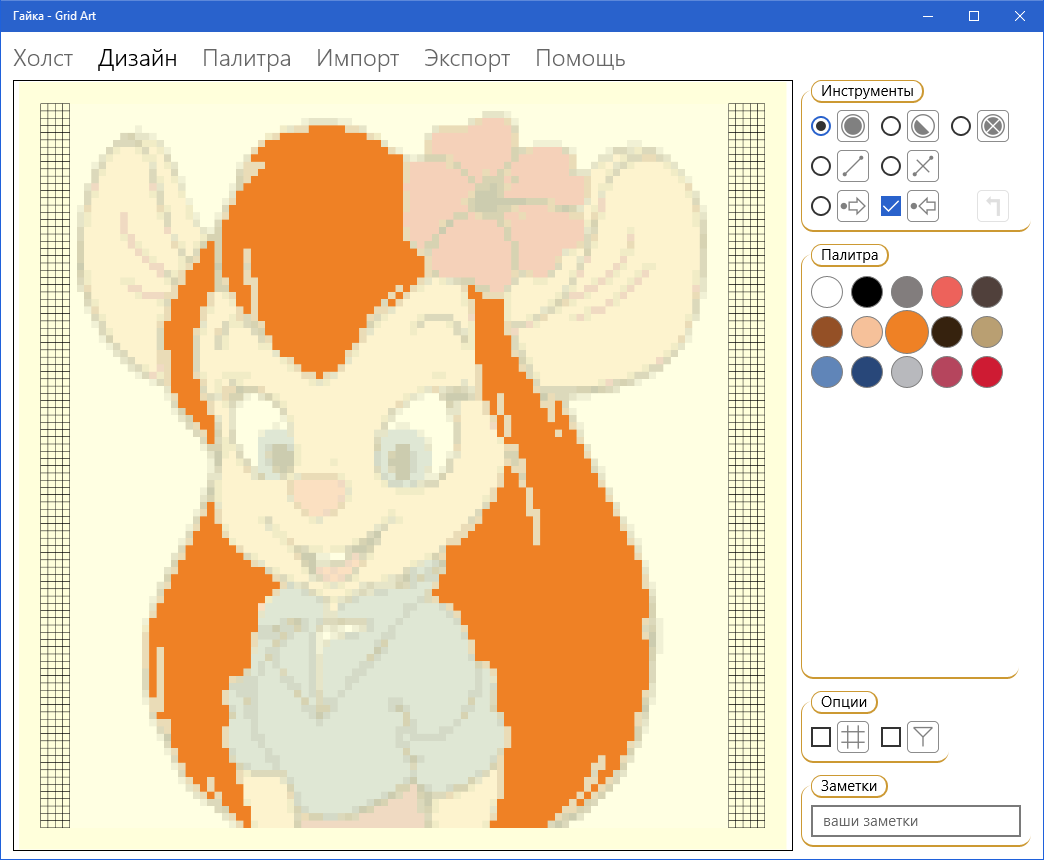
Task: Click the left arrow shift tool icon
Action: [x=923, y=206]
